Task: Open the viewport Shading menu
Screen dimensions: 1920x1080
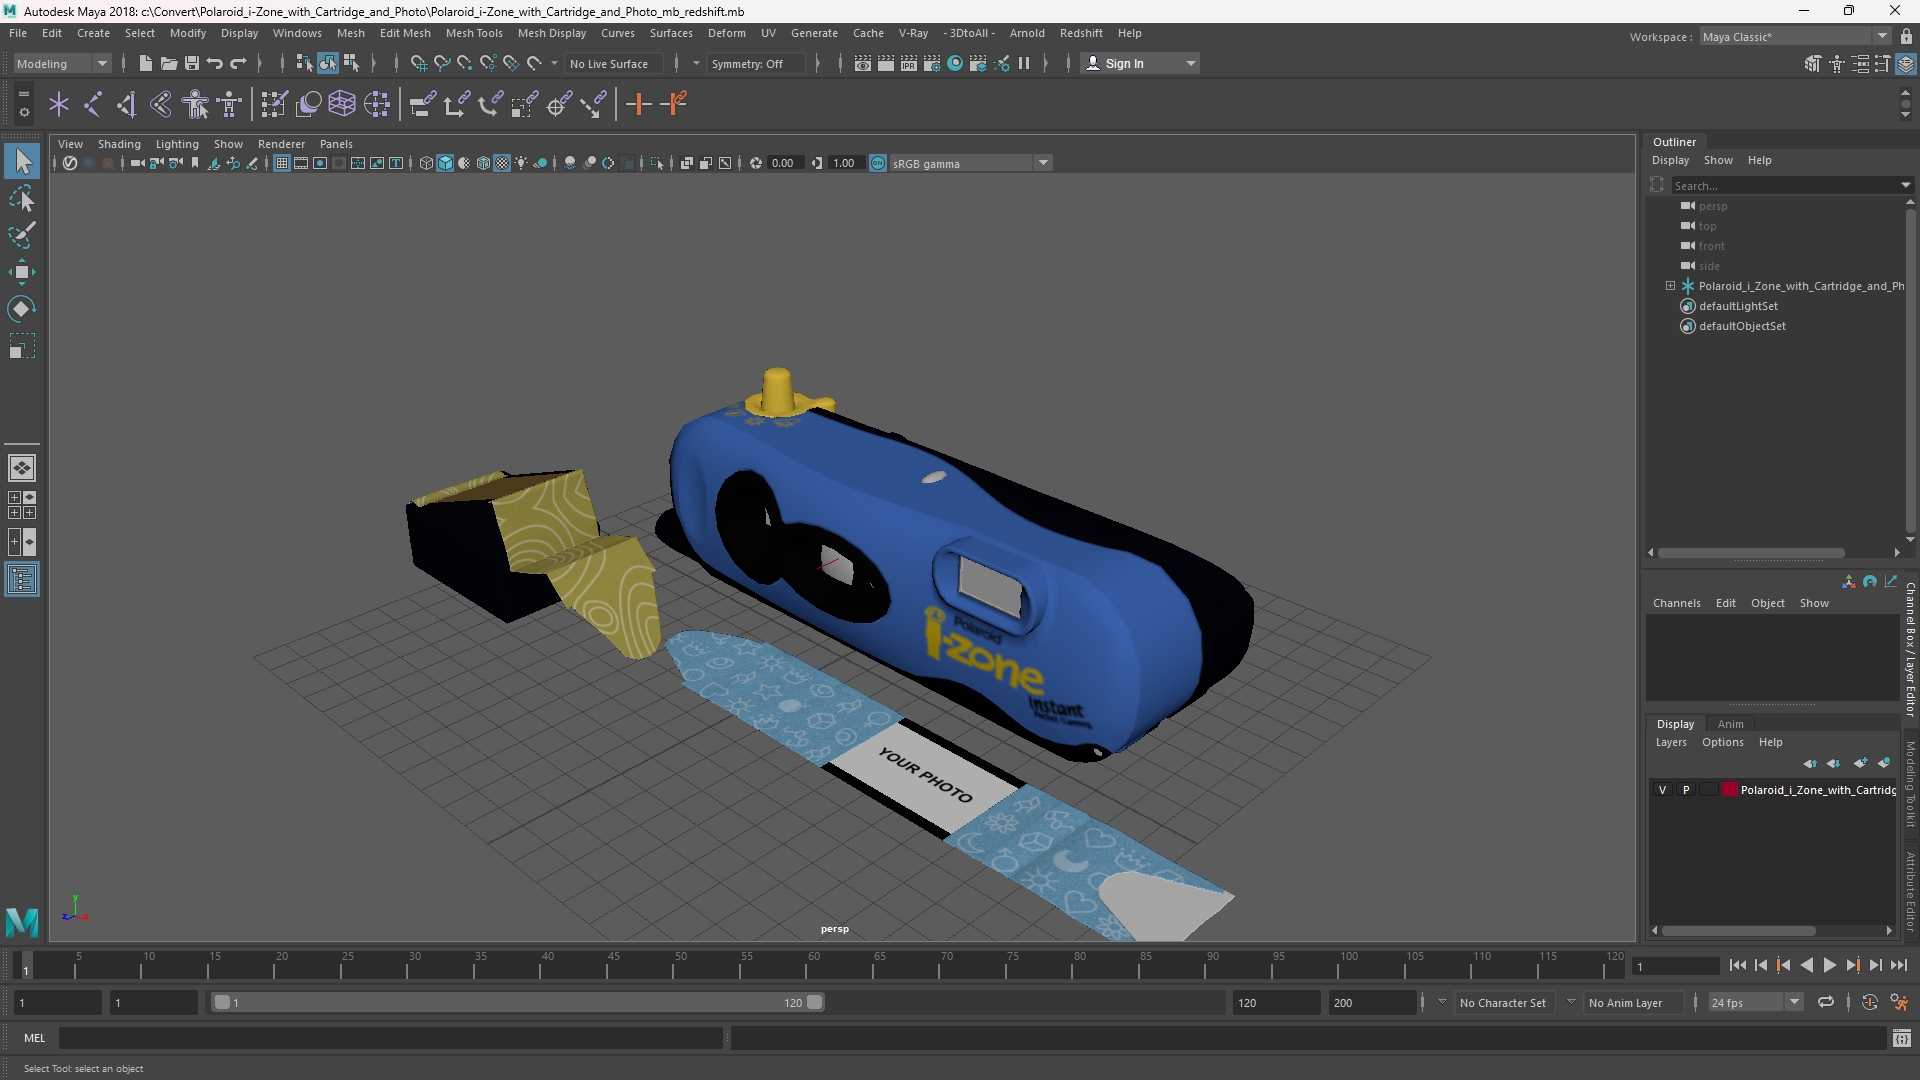Action: pyautogui.click(x=119, y=144)
